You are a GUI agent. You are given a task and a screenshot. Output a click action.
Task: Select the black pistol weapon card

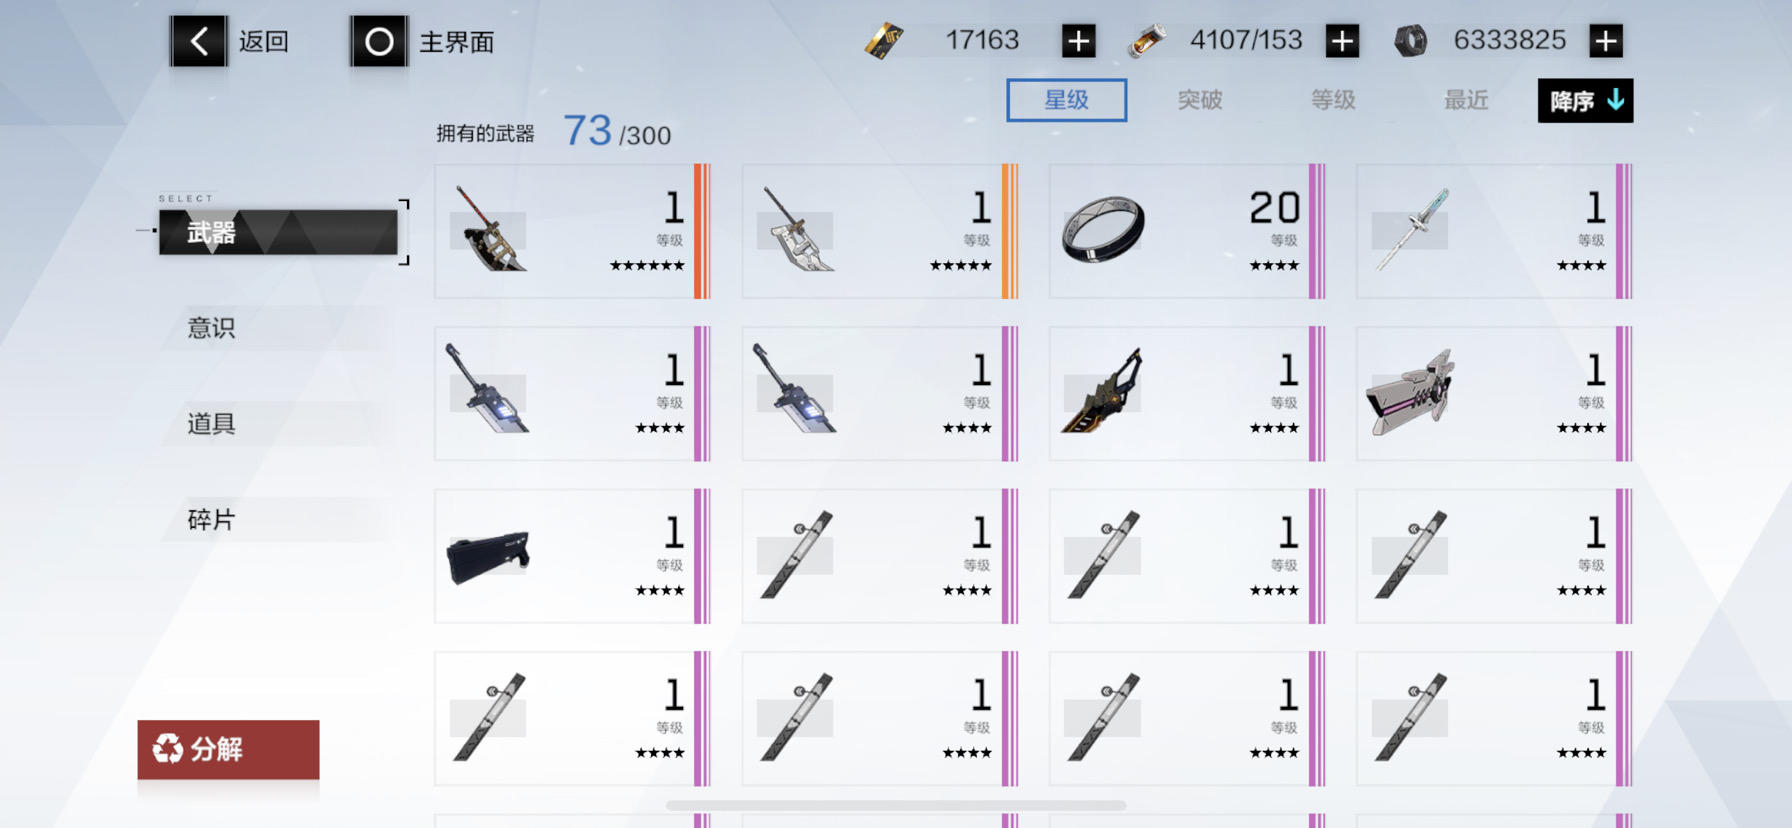572,556
